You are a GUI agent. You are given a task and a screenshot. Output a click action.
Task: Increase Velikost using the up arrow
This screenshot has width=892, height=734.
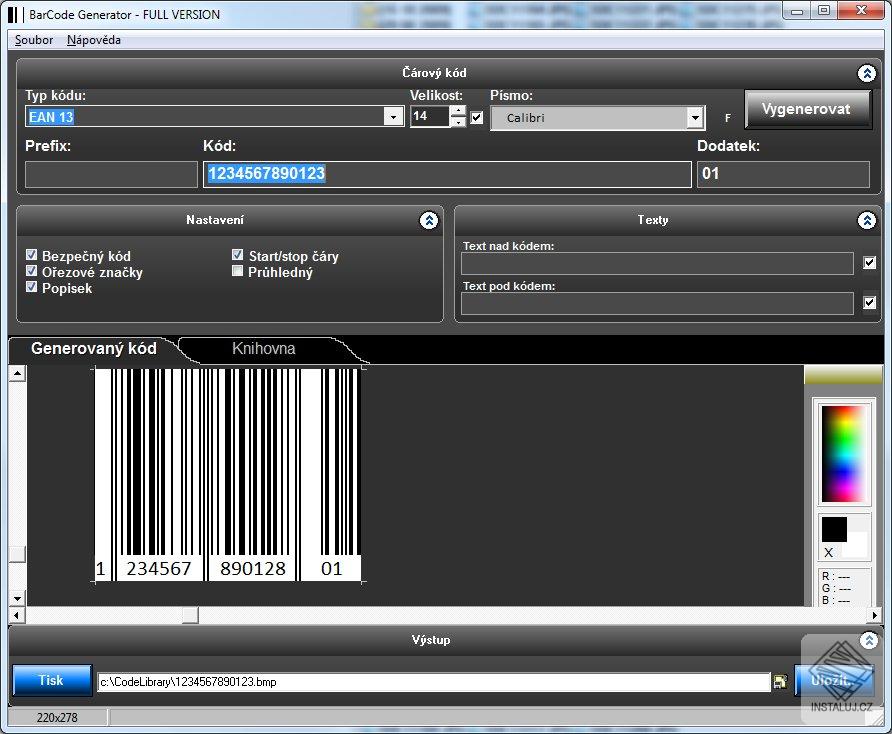(x=458, y=111)
